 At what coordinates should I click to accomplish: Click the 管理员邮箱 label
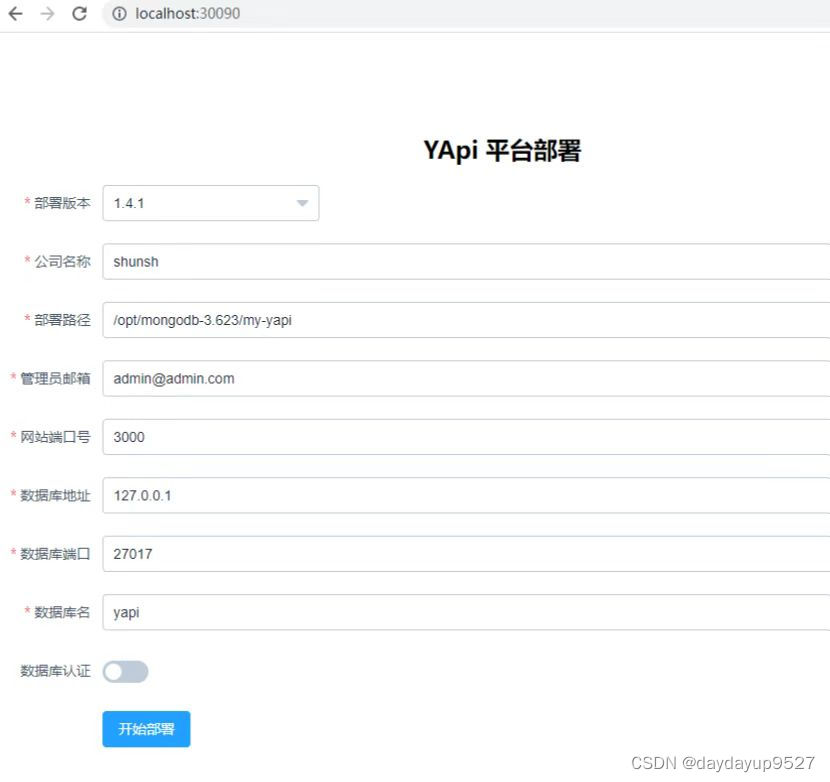(55, 379)
